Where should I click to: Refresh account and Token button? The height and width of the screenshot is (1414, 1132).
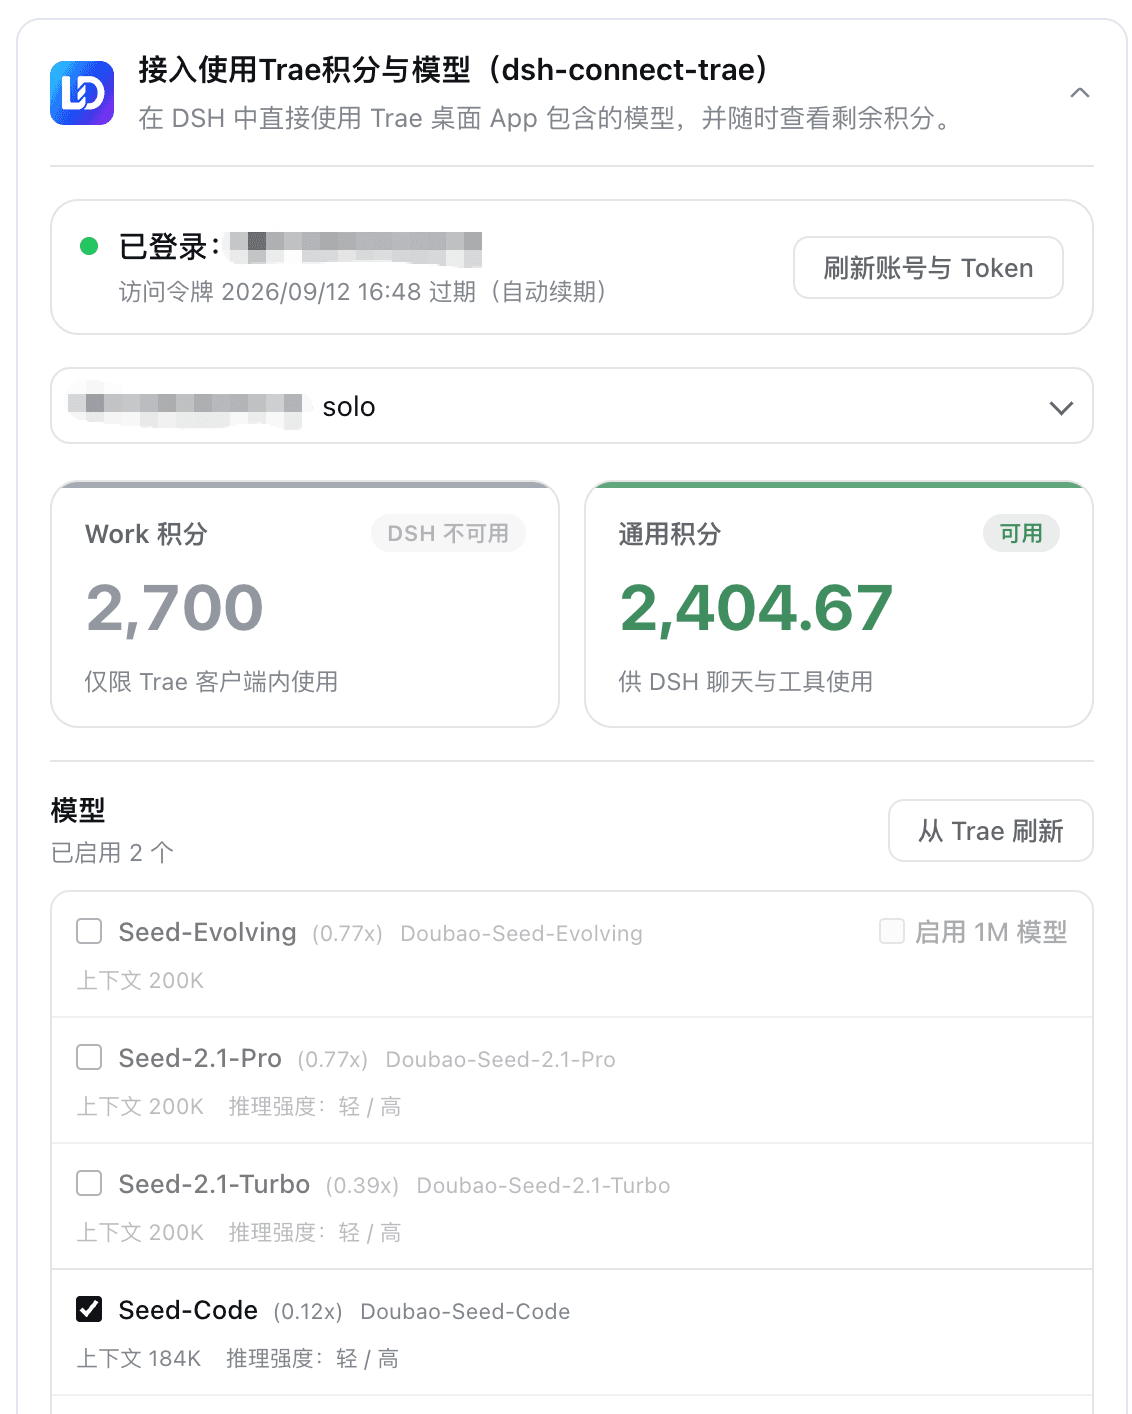[x=928, y=267]
